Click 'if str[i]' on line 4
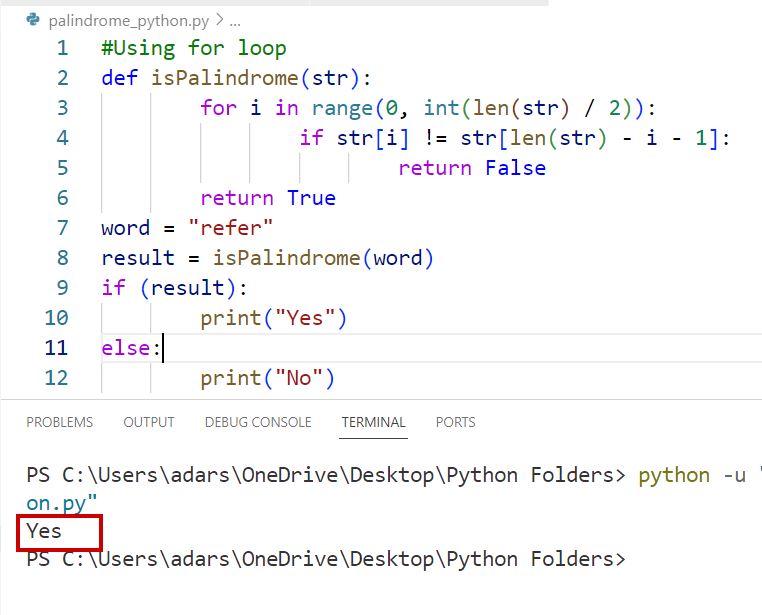 (x=354, y=138)
